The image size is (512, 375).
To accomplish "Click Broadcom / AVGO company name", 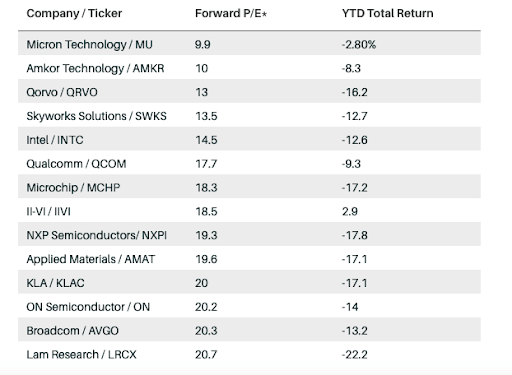I will click(73, 331).
